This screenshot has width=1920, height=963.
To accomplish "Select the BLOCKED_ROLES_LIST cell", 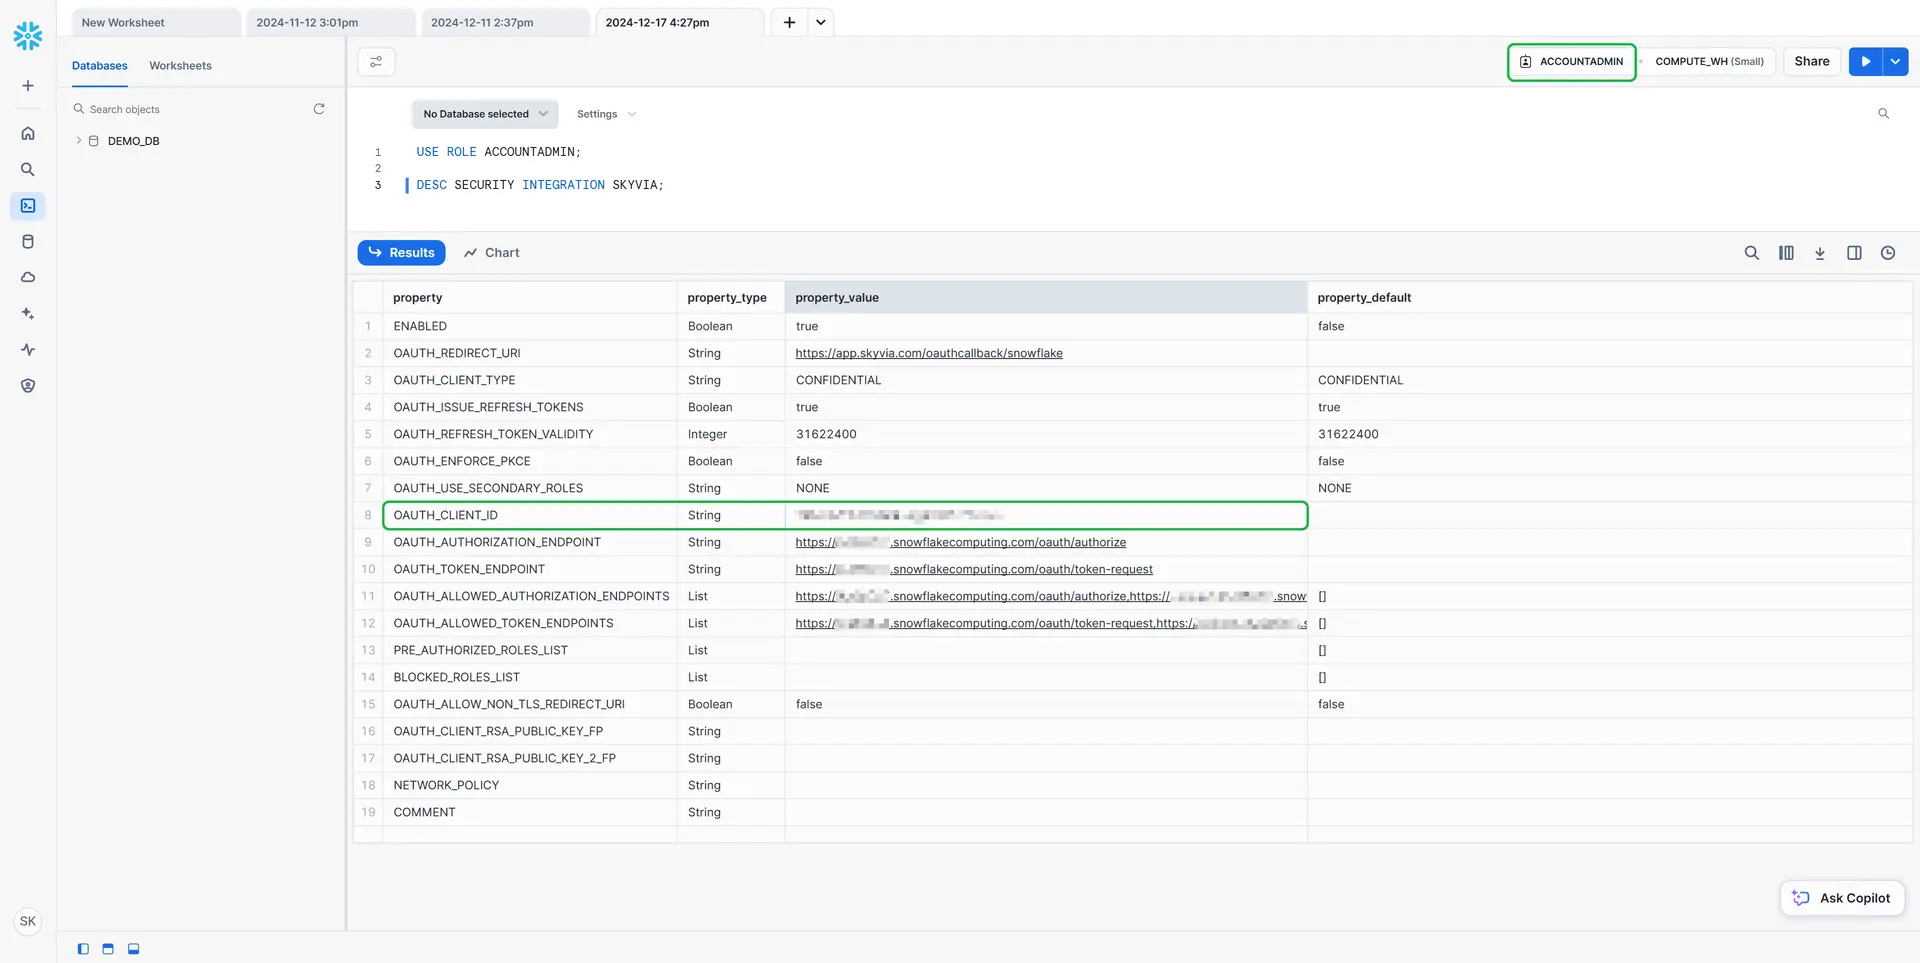I will click(530, 677).
